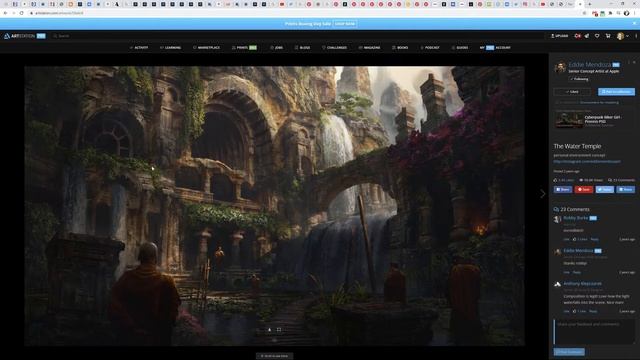Open Eddie Mendoza's profile name link
Screen dimensions: 640x360
[589, 64]
